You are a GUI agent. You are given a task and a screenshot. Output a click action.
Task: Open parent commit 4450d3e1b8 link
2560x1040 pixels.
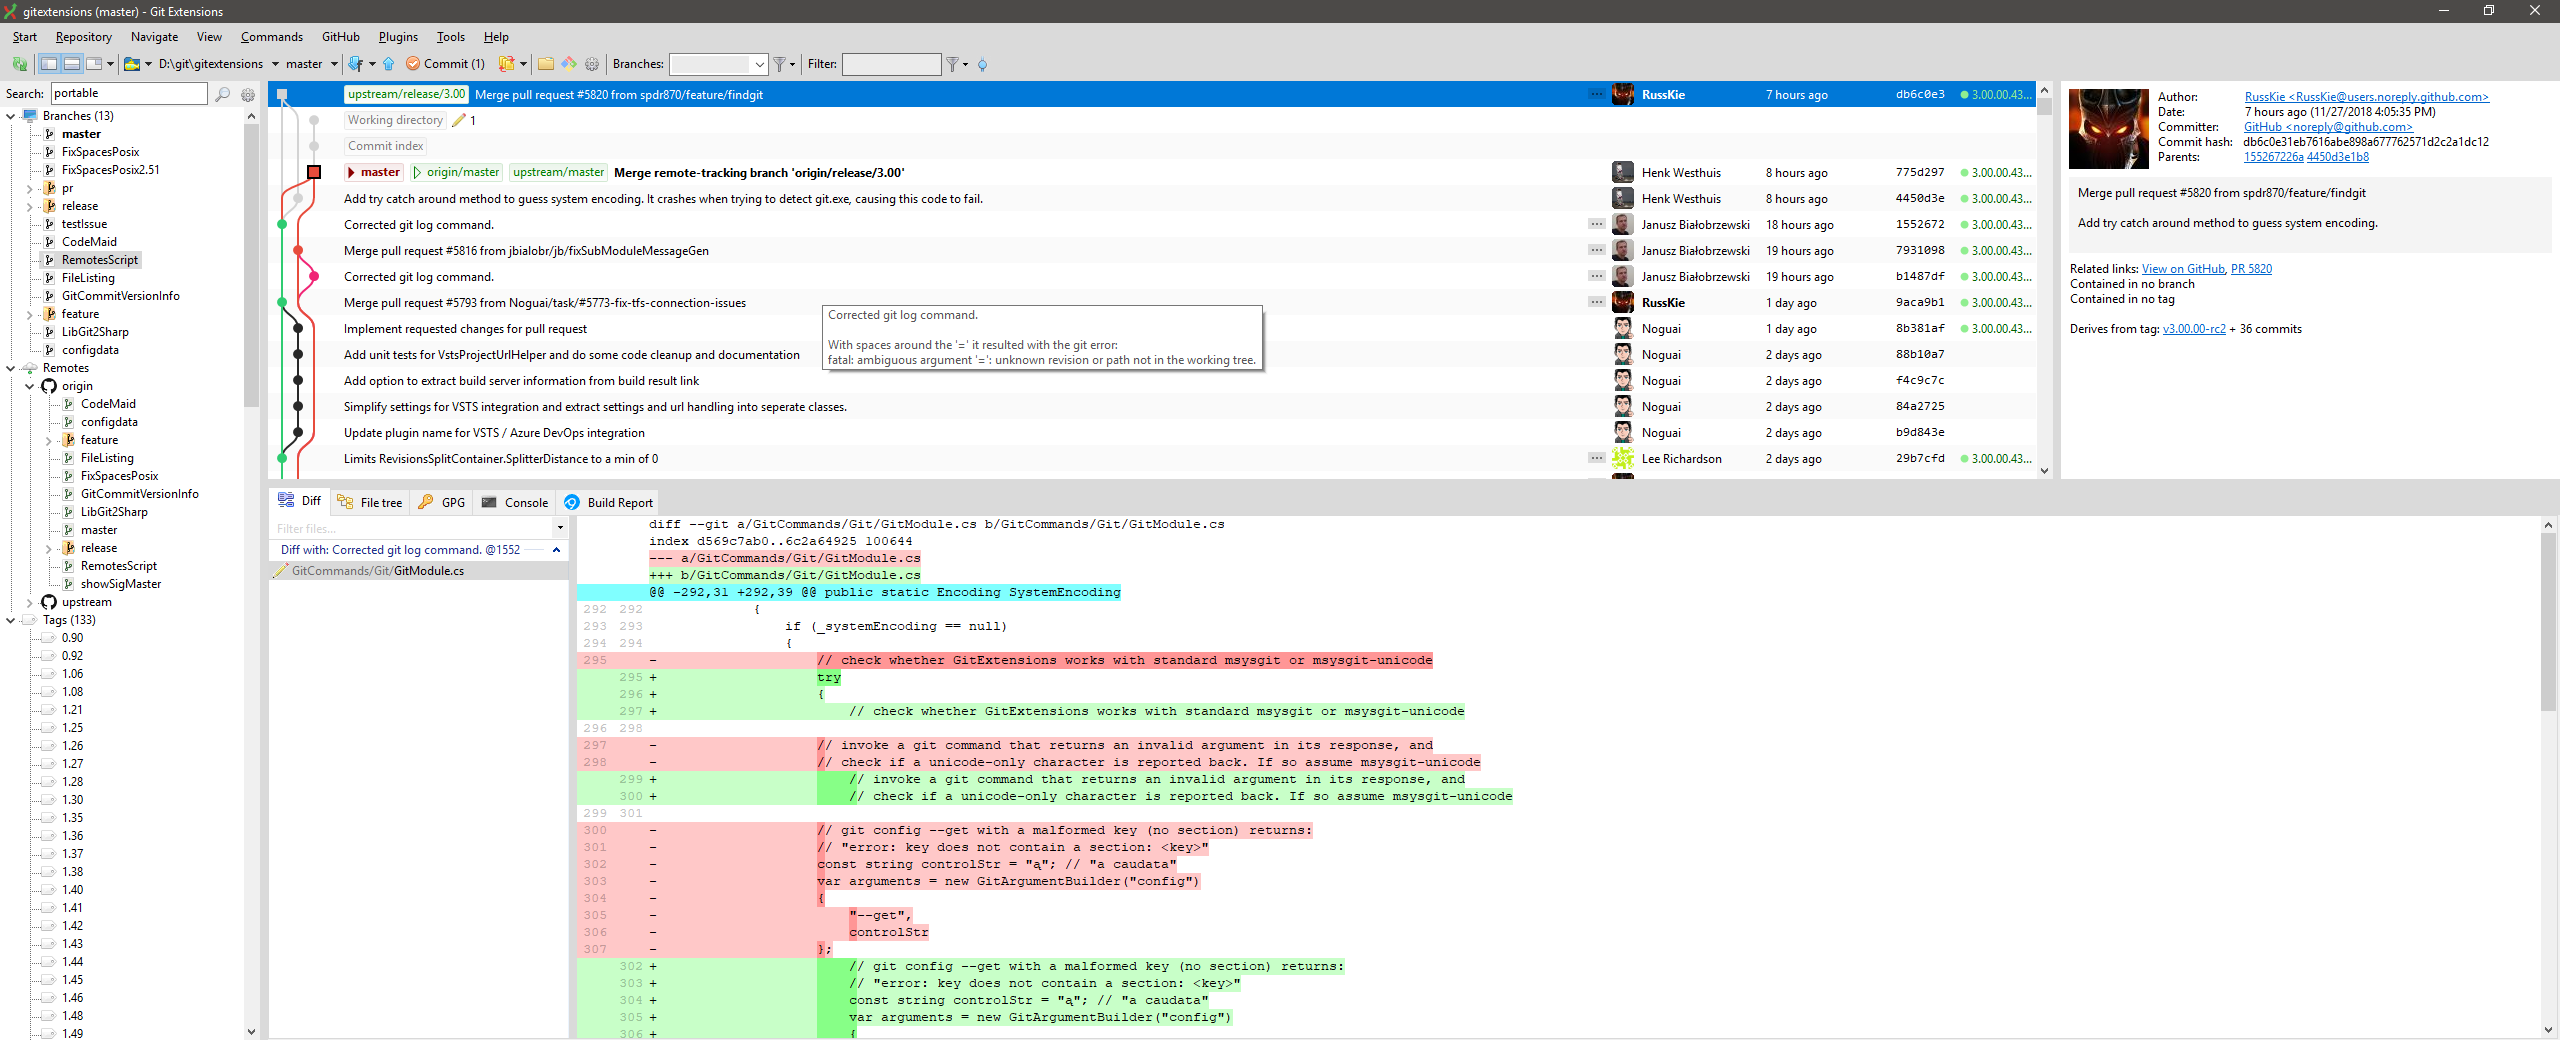click(x=2338, y=157)
